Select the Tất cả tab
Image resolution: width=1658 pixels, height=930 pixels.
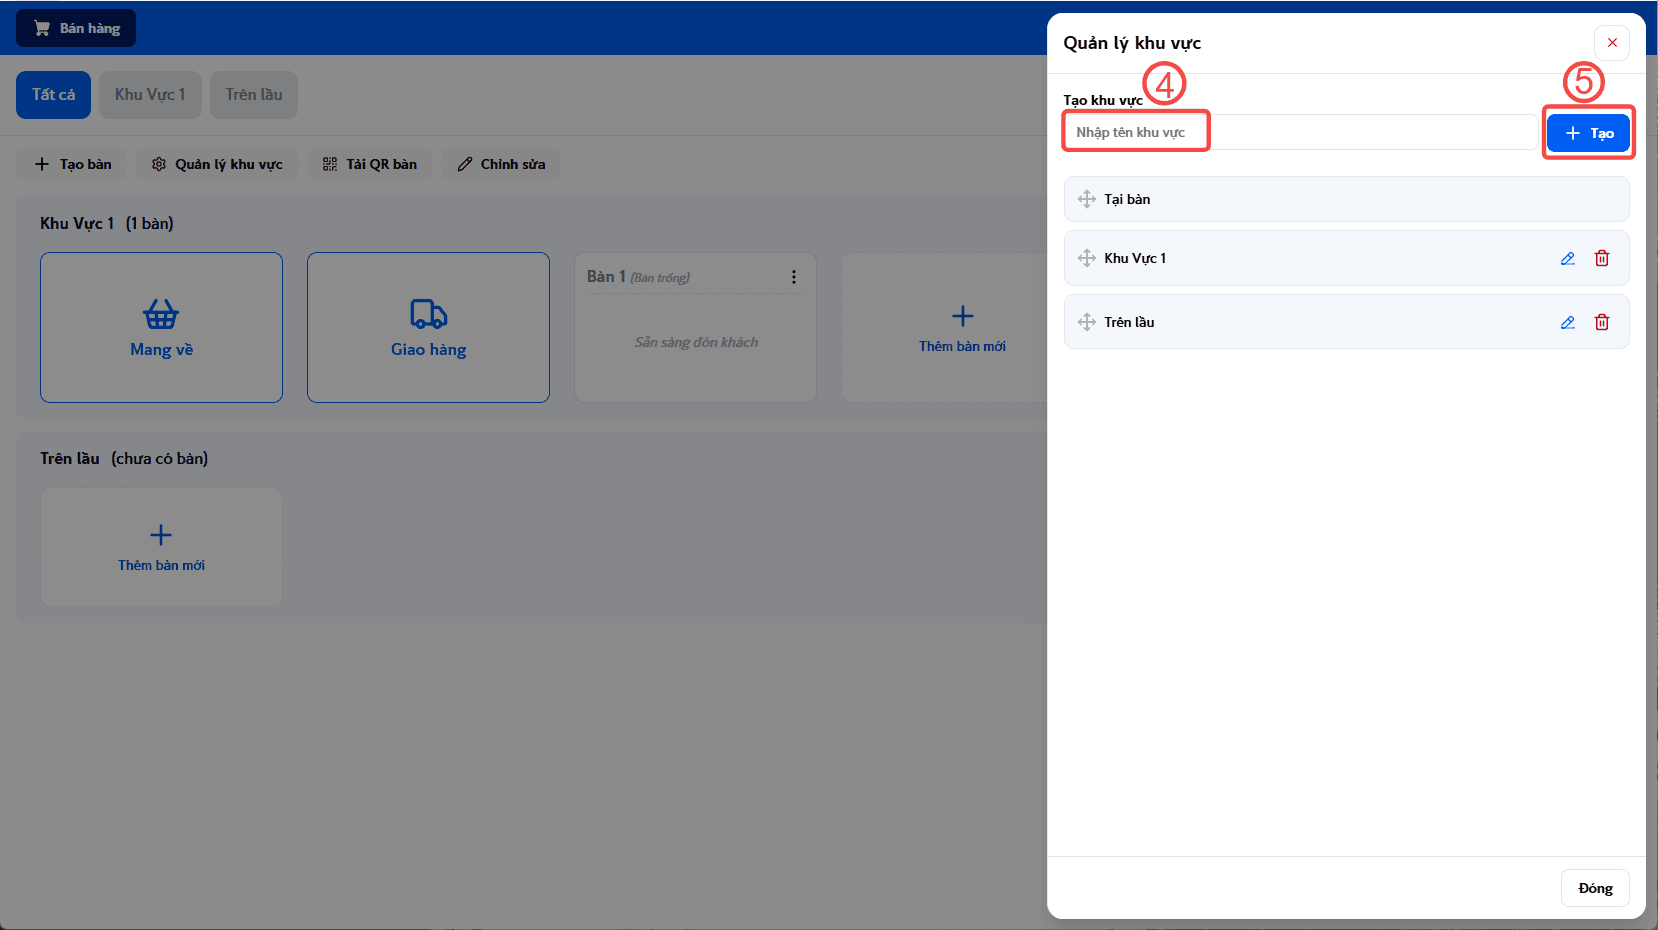53,95
